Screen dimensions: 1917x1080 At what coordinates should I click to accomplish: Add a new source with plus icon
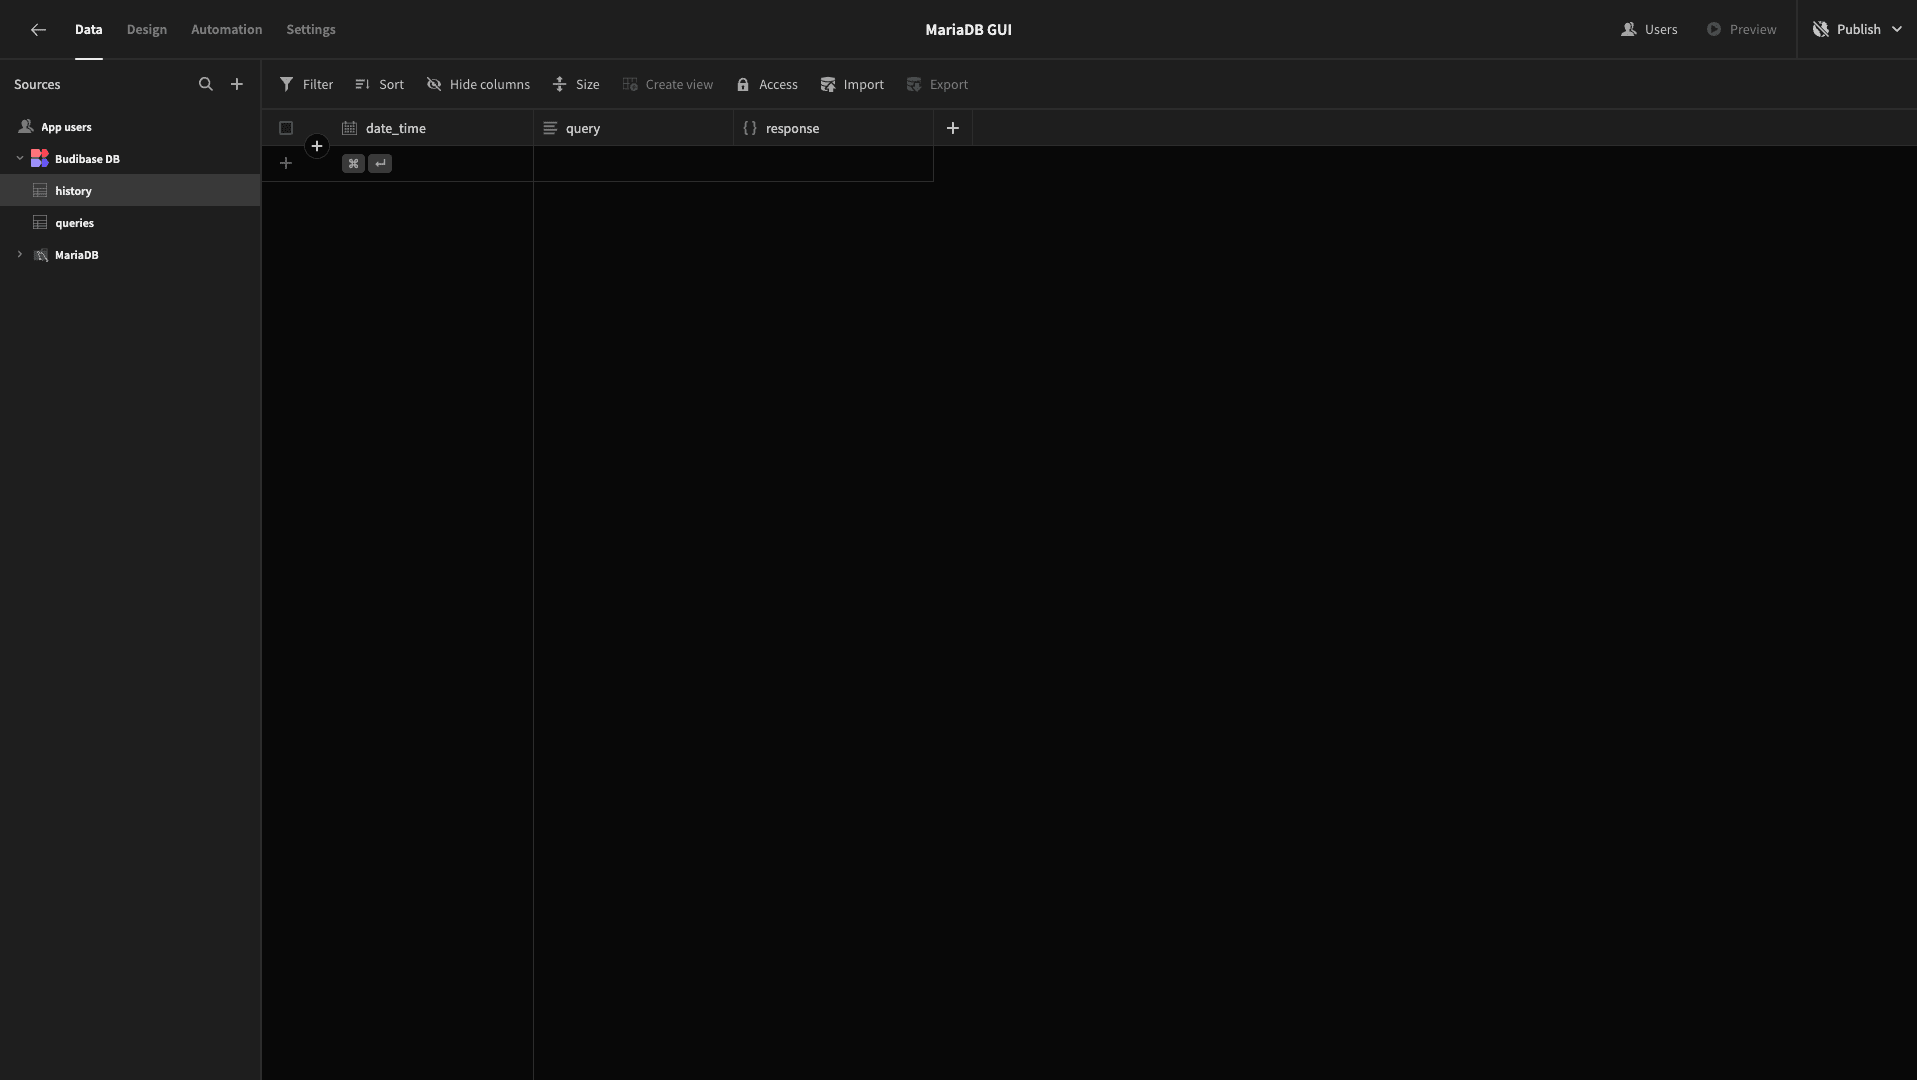pyautogui.click(x=237, y=84)
